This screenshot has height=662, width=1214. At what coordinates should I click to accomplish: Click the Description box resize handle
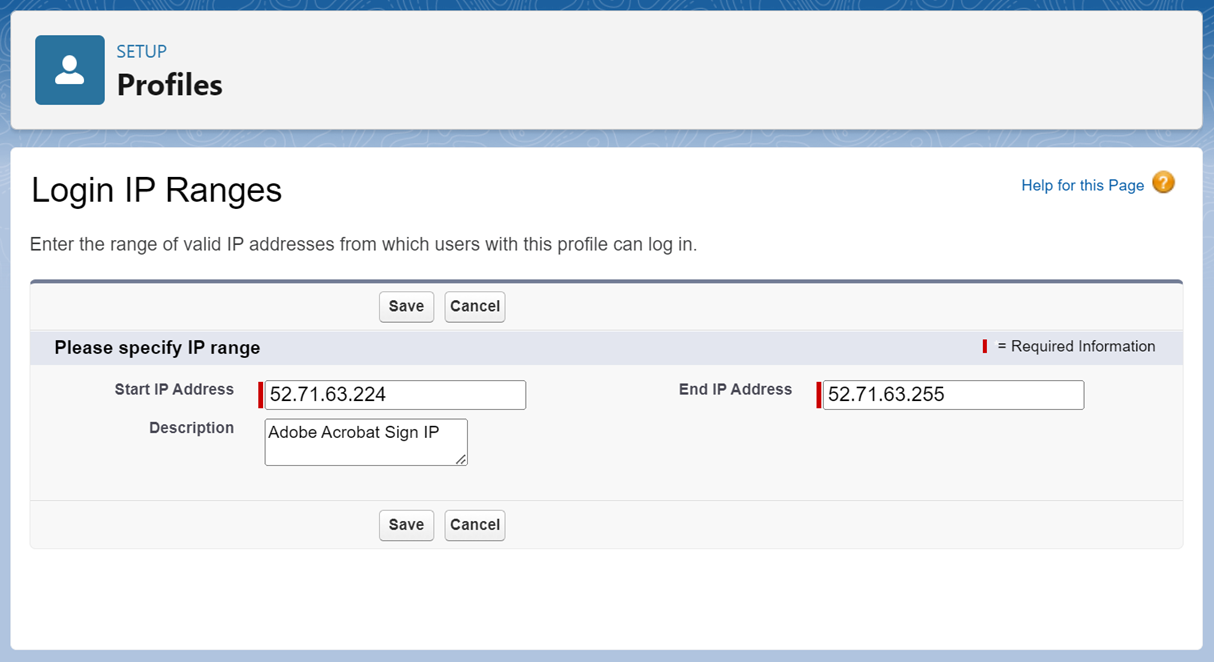point(461,459)
